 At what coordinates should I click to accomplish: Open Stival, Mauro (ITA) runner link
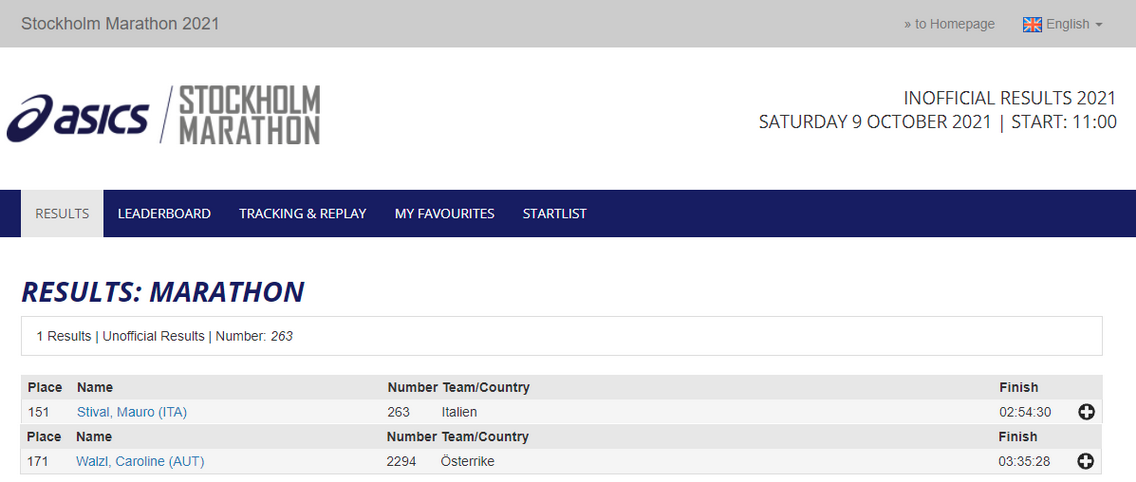coord(132,412)
